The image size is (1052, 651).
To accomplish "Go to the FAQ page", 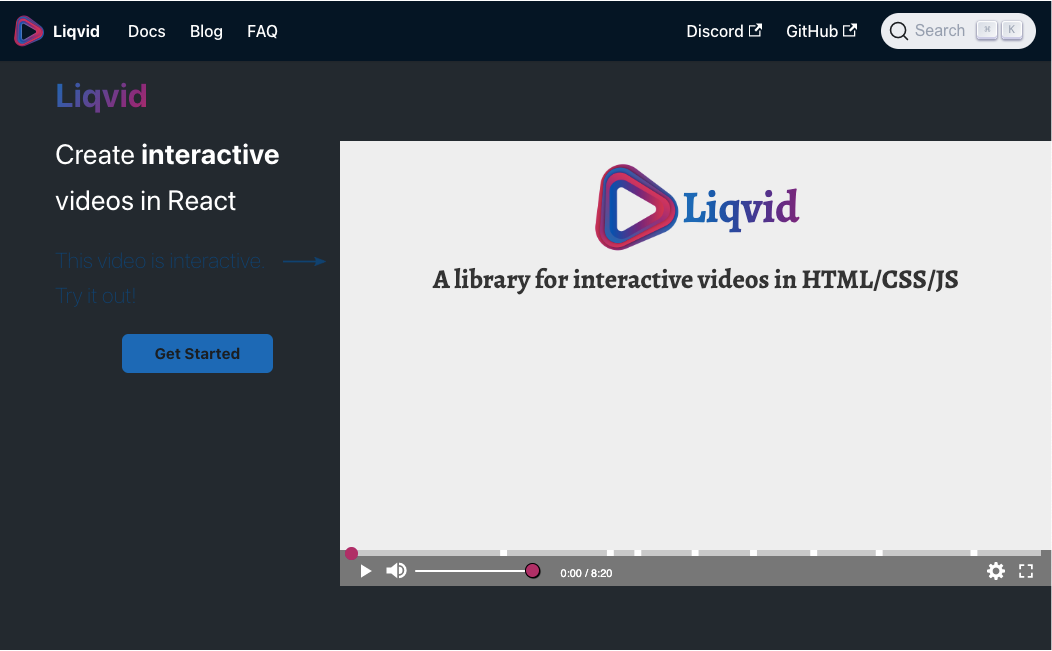I will click(x=262, y=32).
